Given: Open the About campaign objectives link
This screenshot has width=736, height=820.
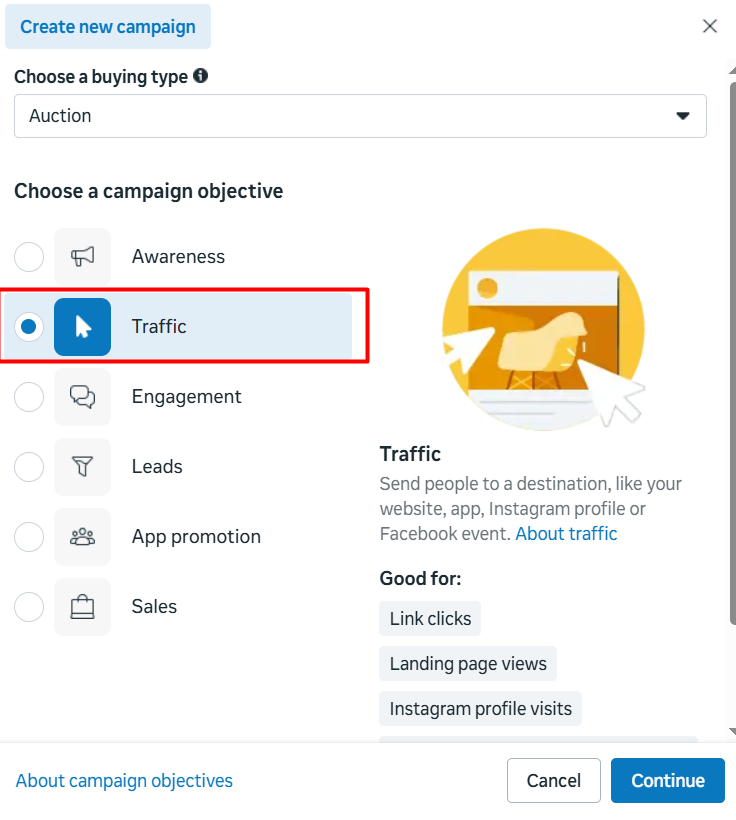Looking at the screenshot, I should coord(124,781).
